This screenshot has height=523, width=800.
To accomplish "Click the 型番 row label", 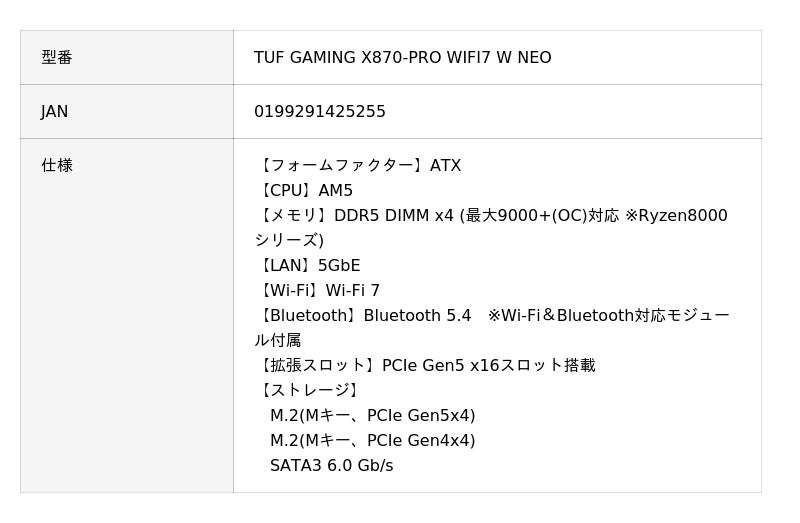I will point(57,58).
